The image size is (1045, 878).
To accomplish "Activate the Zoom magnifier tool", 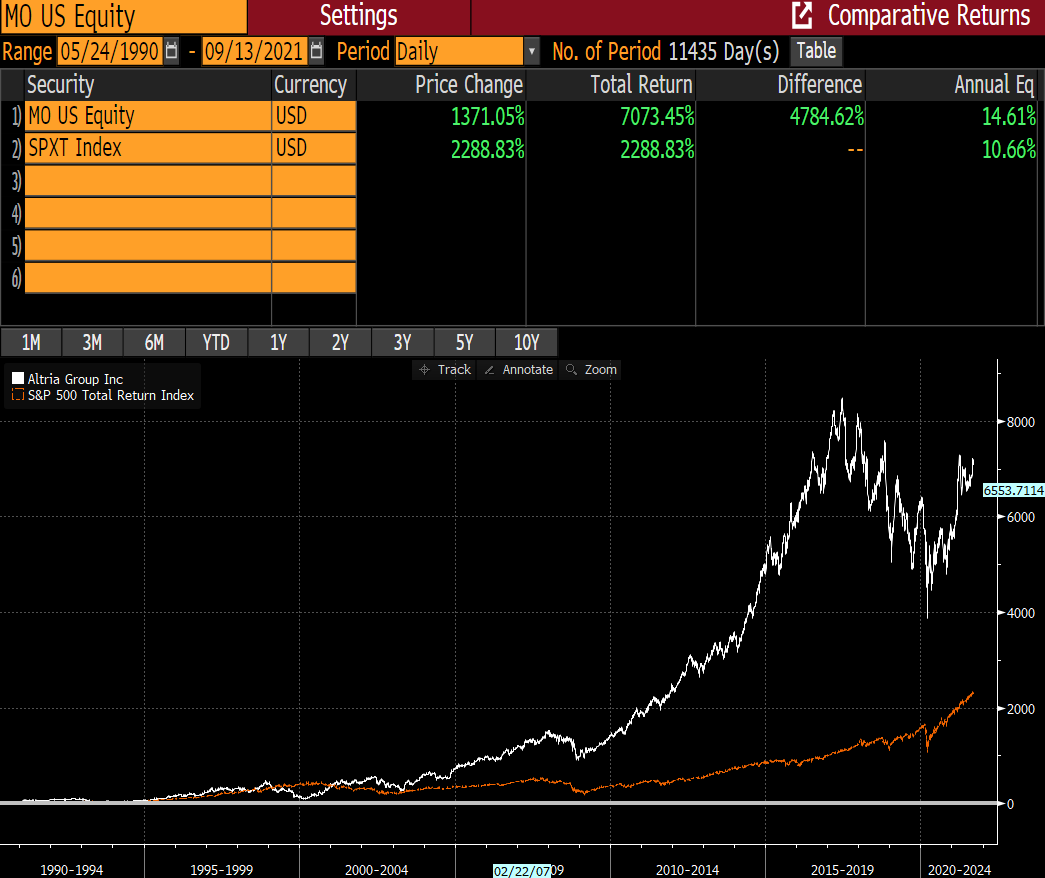I will 591,369.
